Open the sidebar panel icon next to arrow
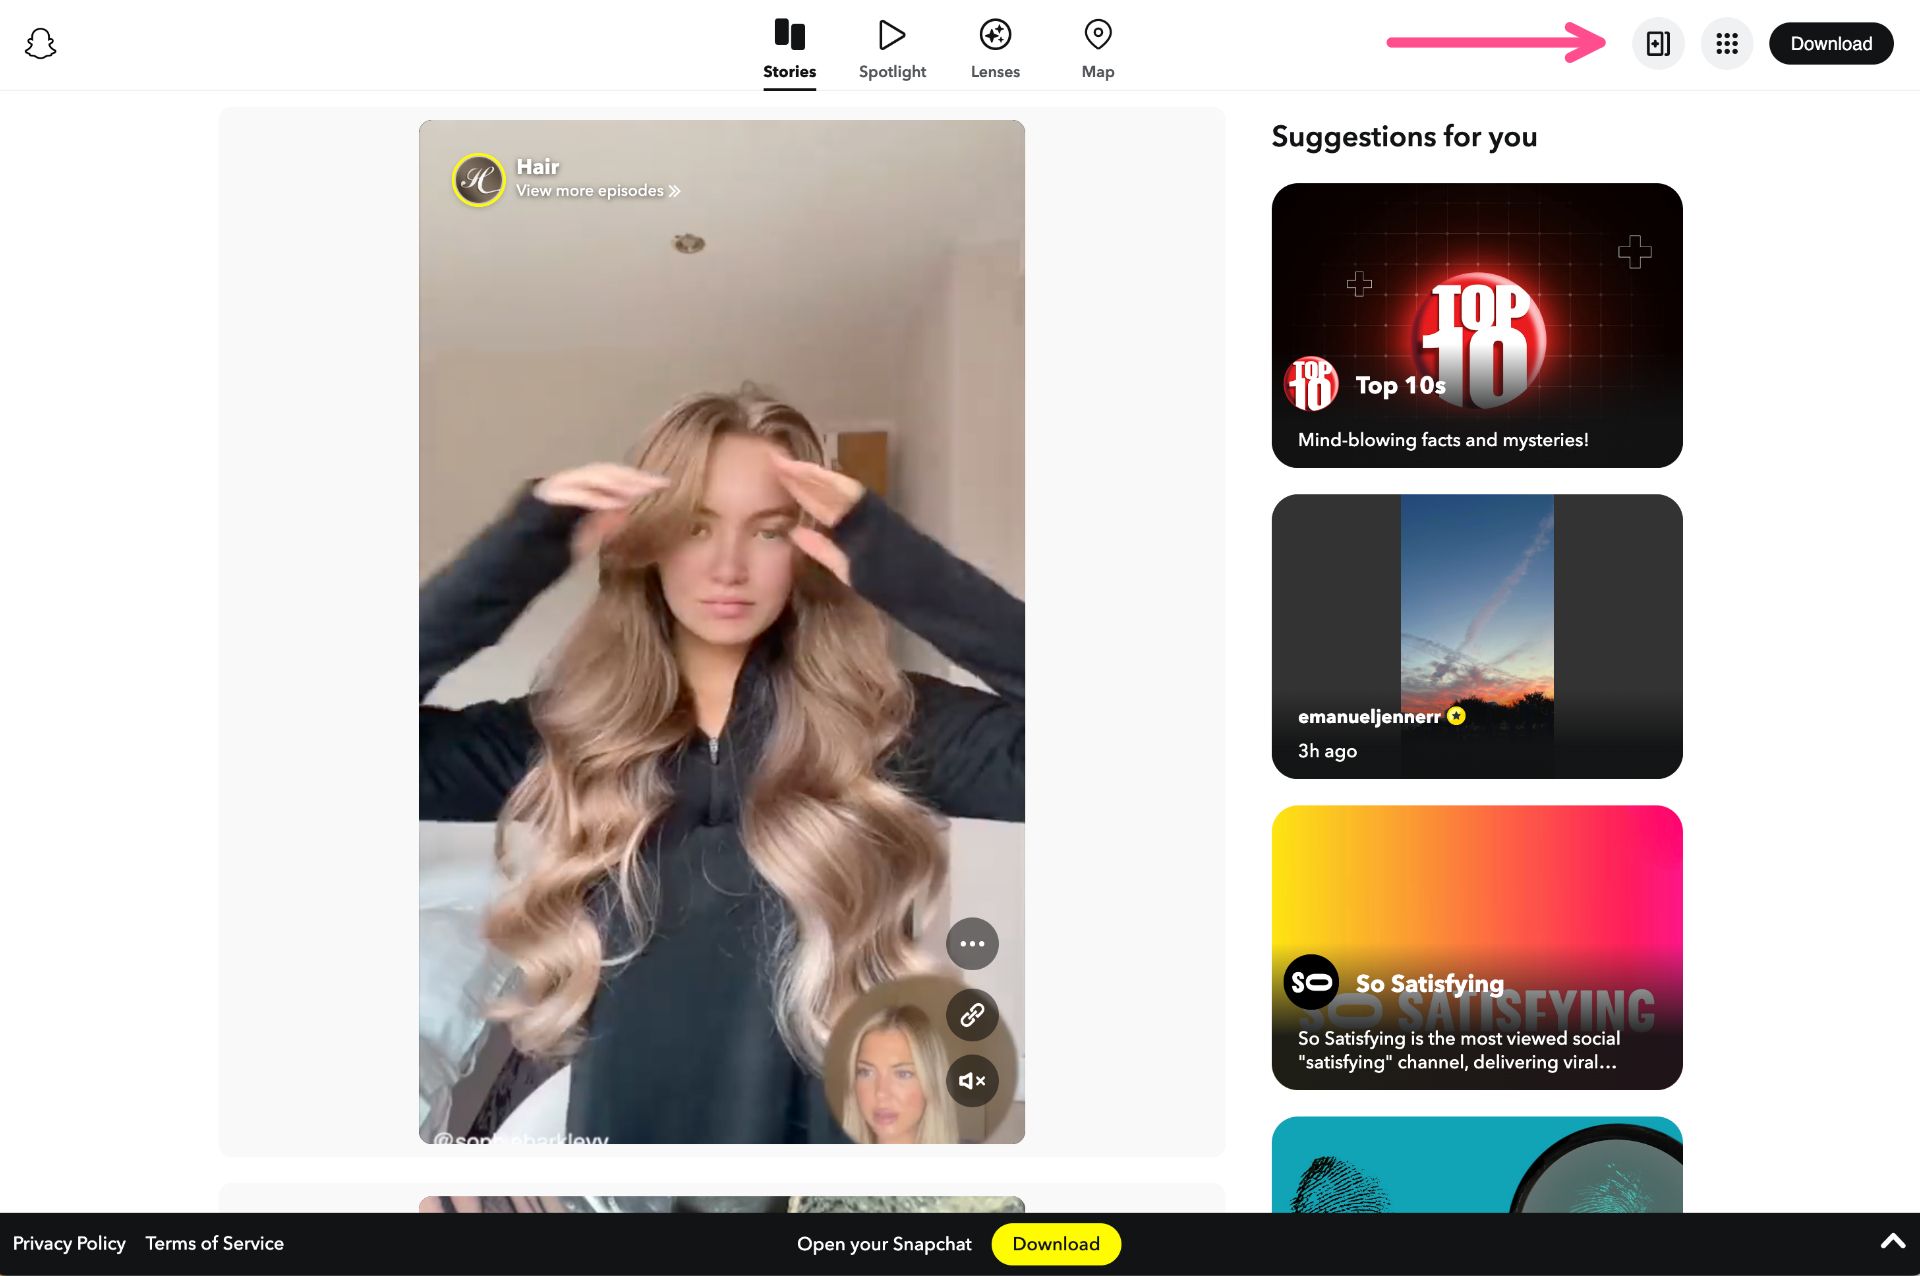The image size is (1920, 1276). tap(1657, 43)
